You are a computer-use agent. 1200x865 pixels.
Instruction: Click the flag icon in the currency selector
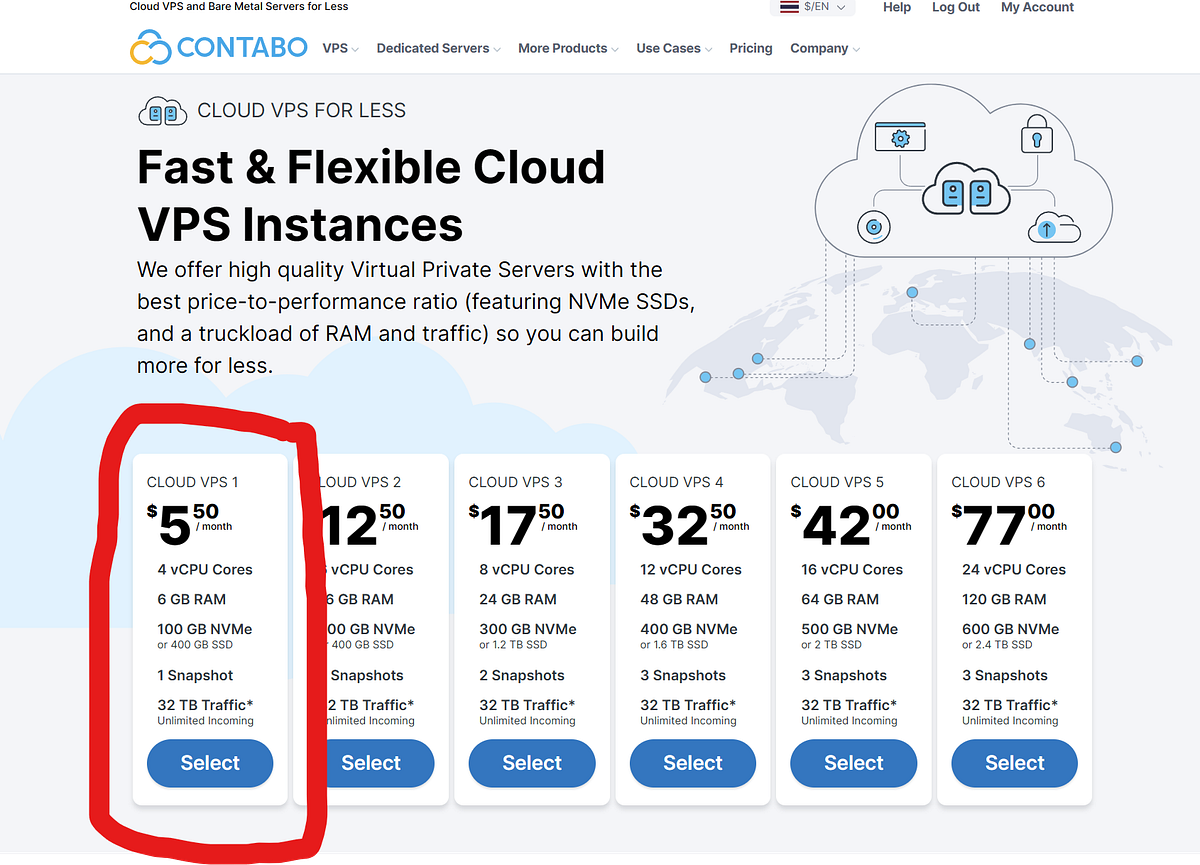[789, 7]
